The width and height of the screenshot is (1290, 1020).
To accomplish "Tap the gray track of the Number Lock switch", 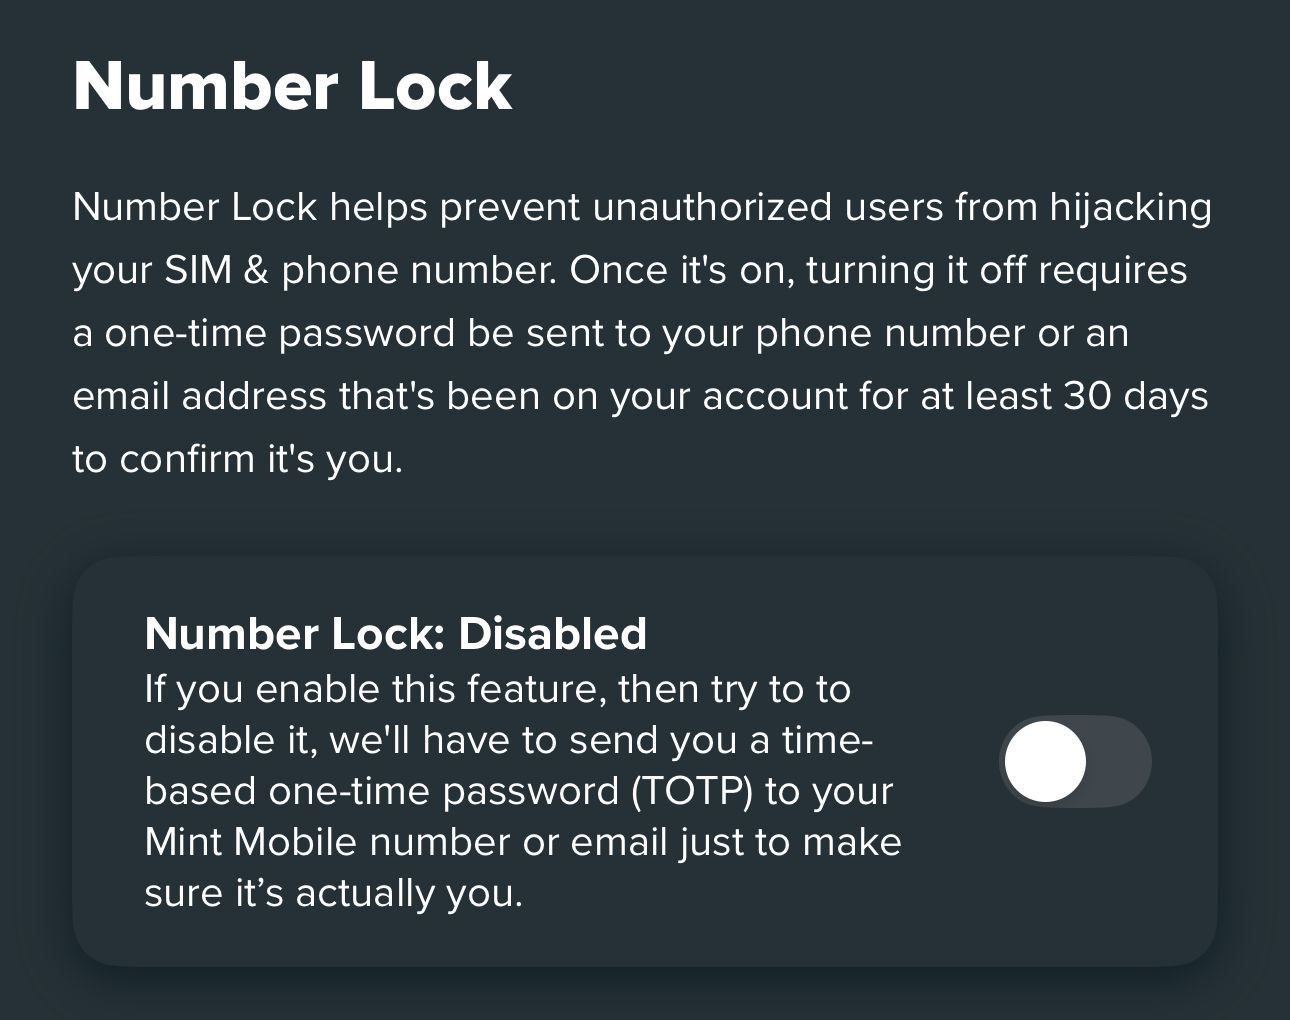I will tap(1120, 761).
